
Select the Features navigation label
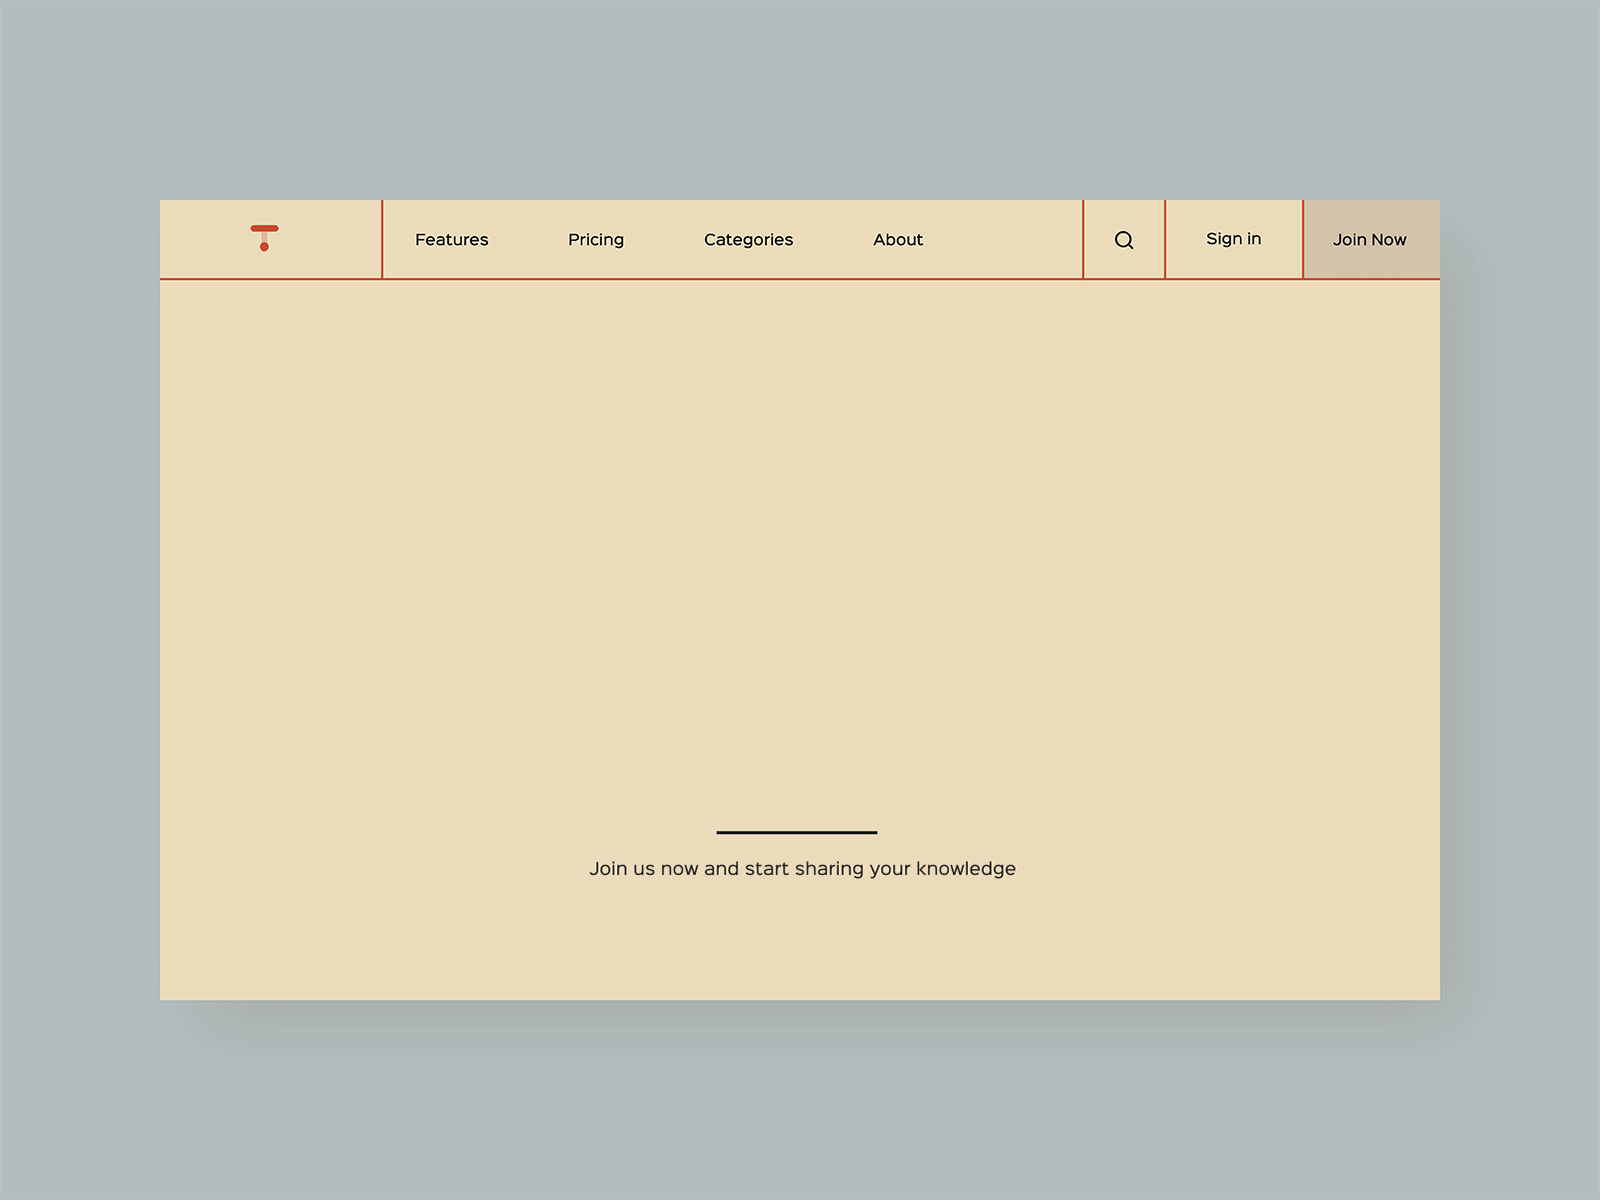451,239
